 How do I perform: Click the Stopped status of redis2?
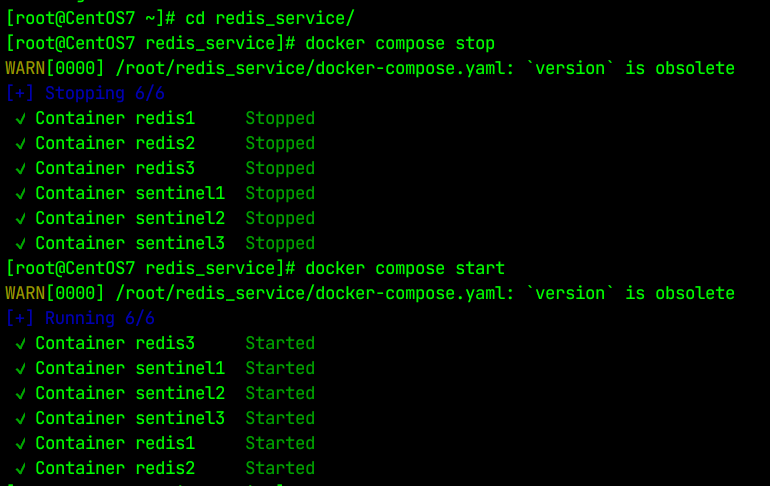[280, 144]
